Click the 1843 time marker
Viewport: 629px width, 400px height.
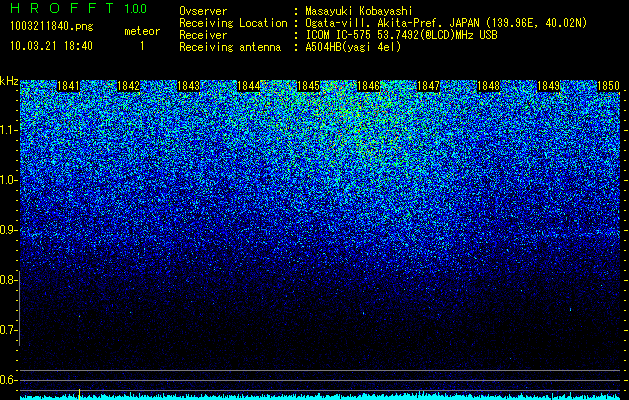click(x=189, y=86)
